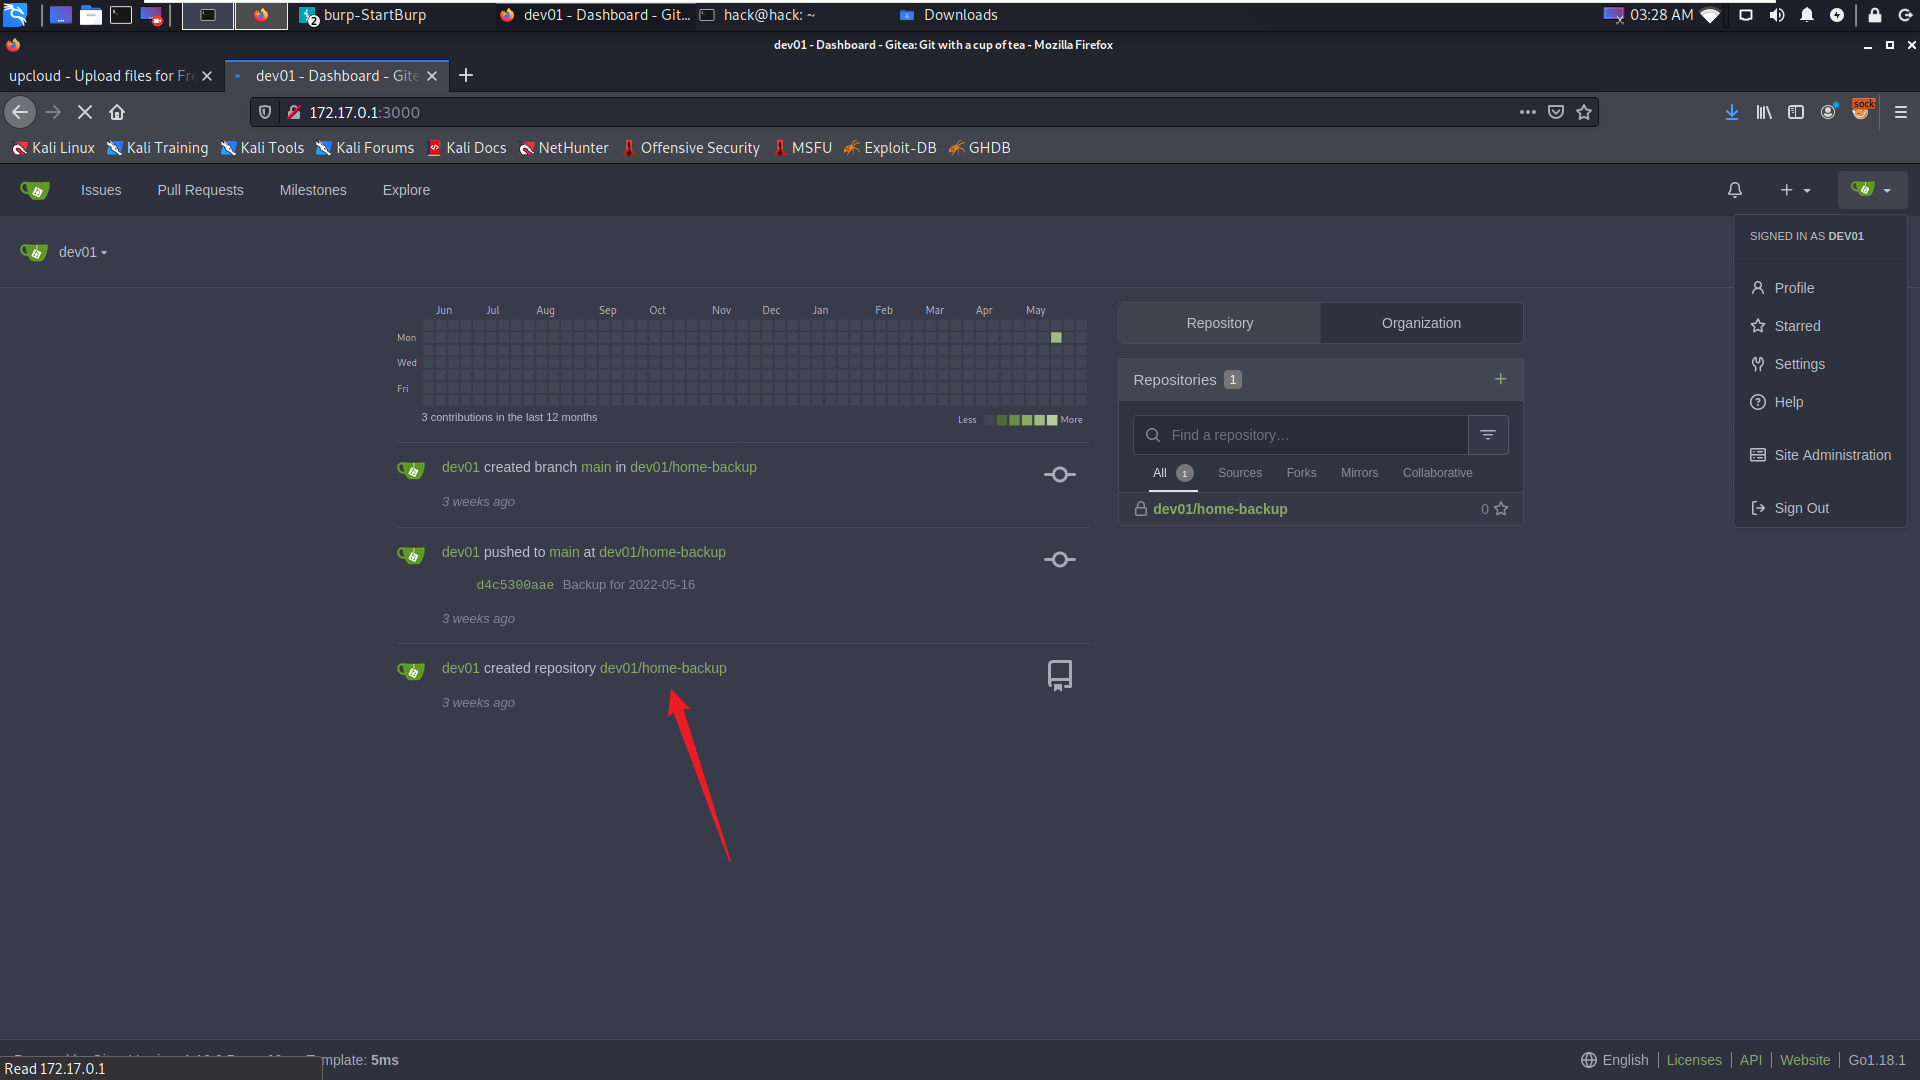
Task: Toggle the user avatar menu dropdown
Action: (x=1871, y=190)
